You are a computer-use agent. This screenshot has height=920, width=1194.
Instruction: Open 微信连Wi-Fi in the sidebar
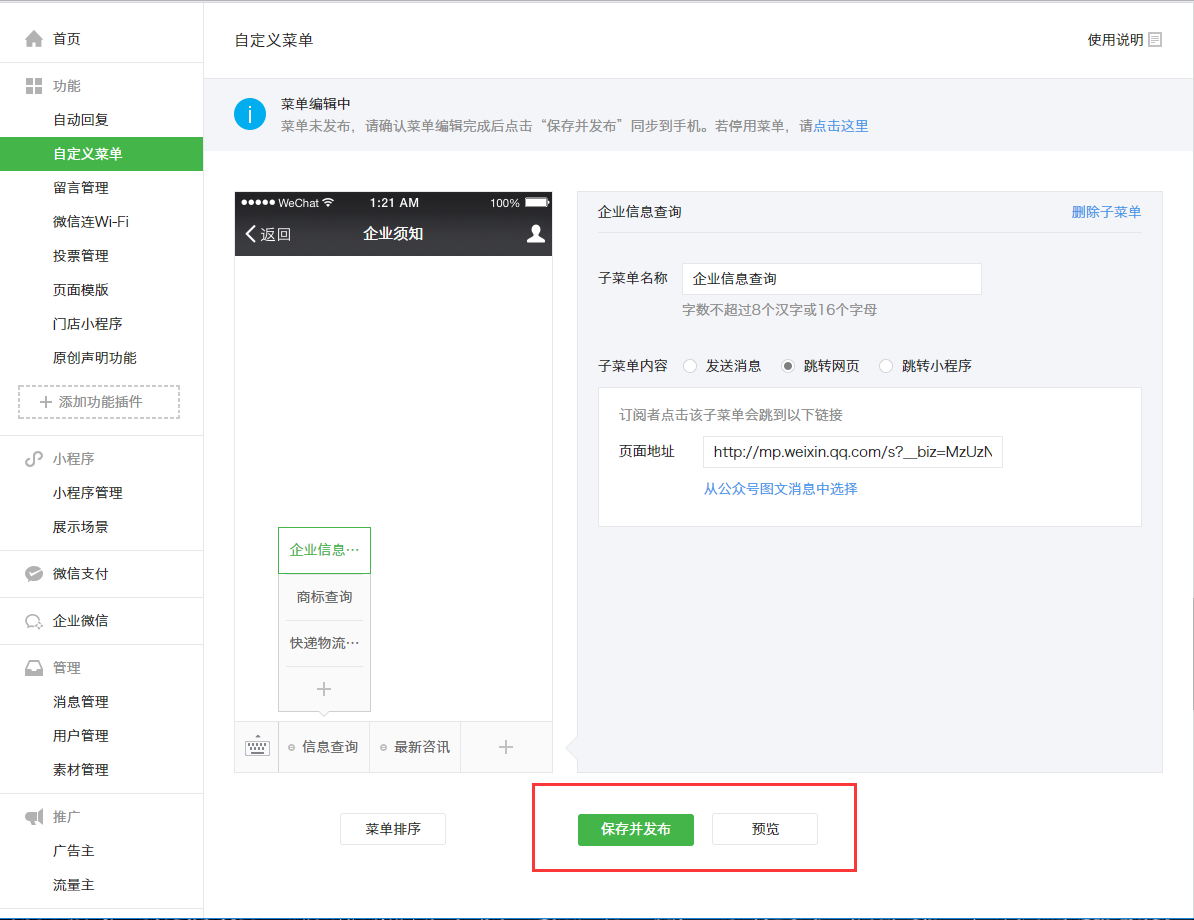pos(91,222)
